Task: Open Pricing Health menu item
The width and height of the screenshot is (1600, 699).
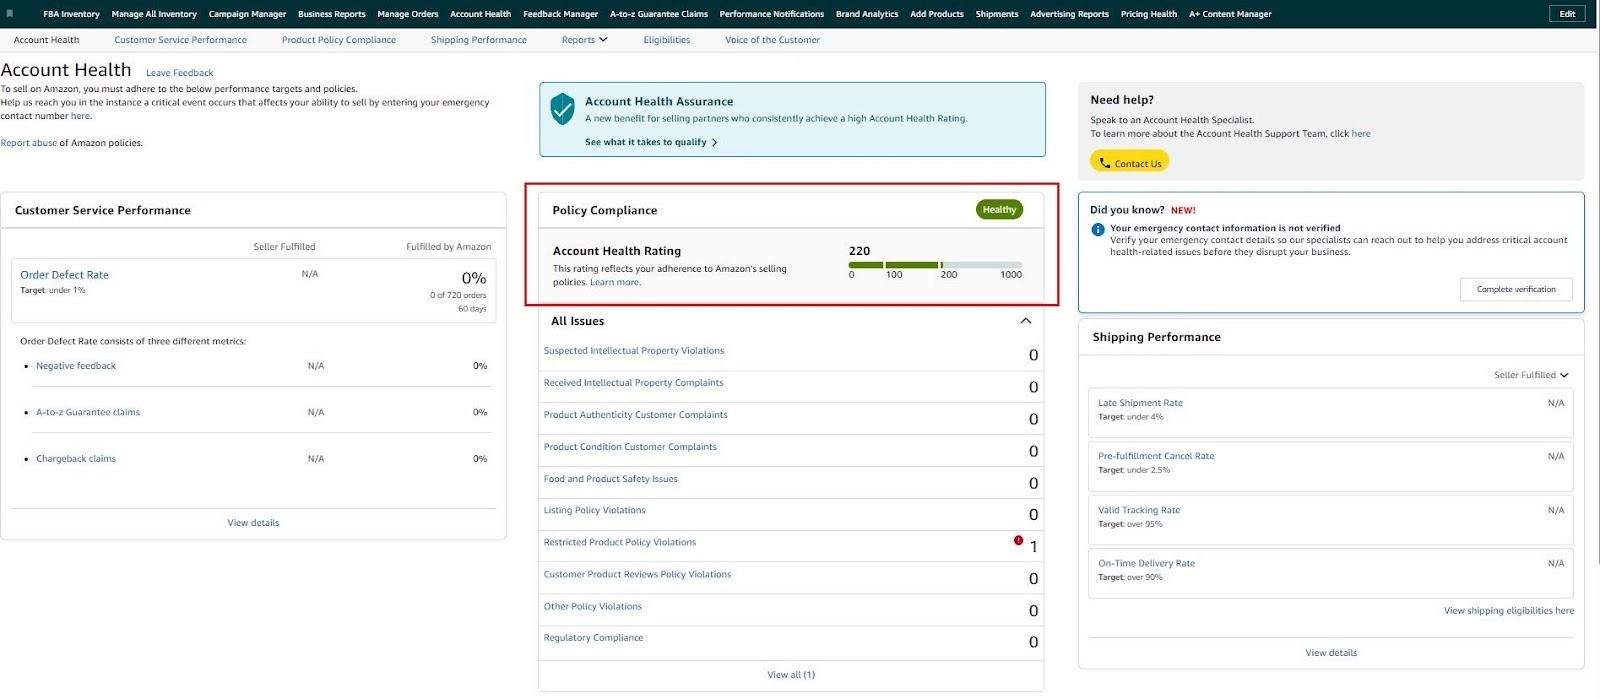Action: pos(1149,14)
